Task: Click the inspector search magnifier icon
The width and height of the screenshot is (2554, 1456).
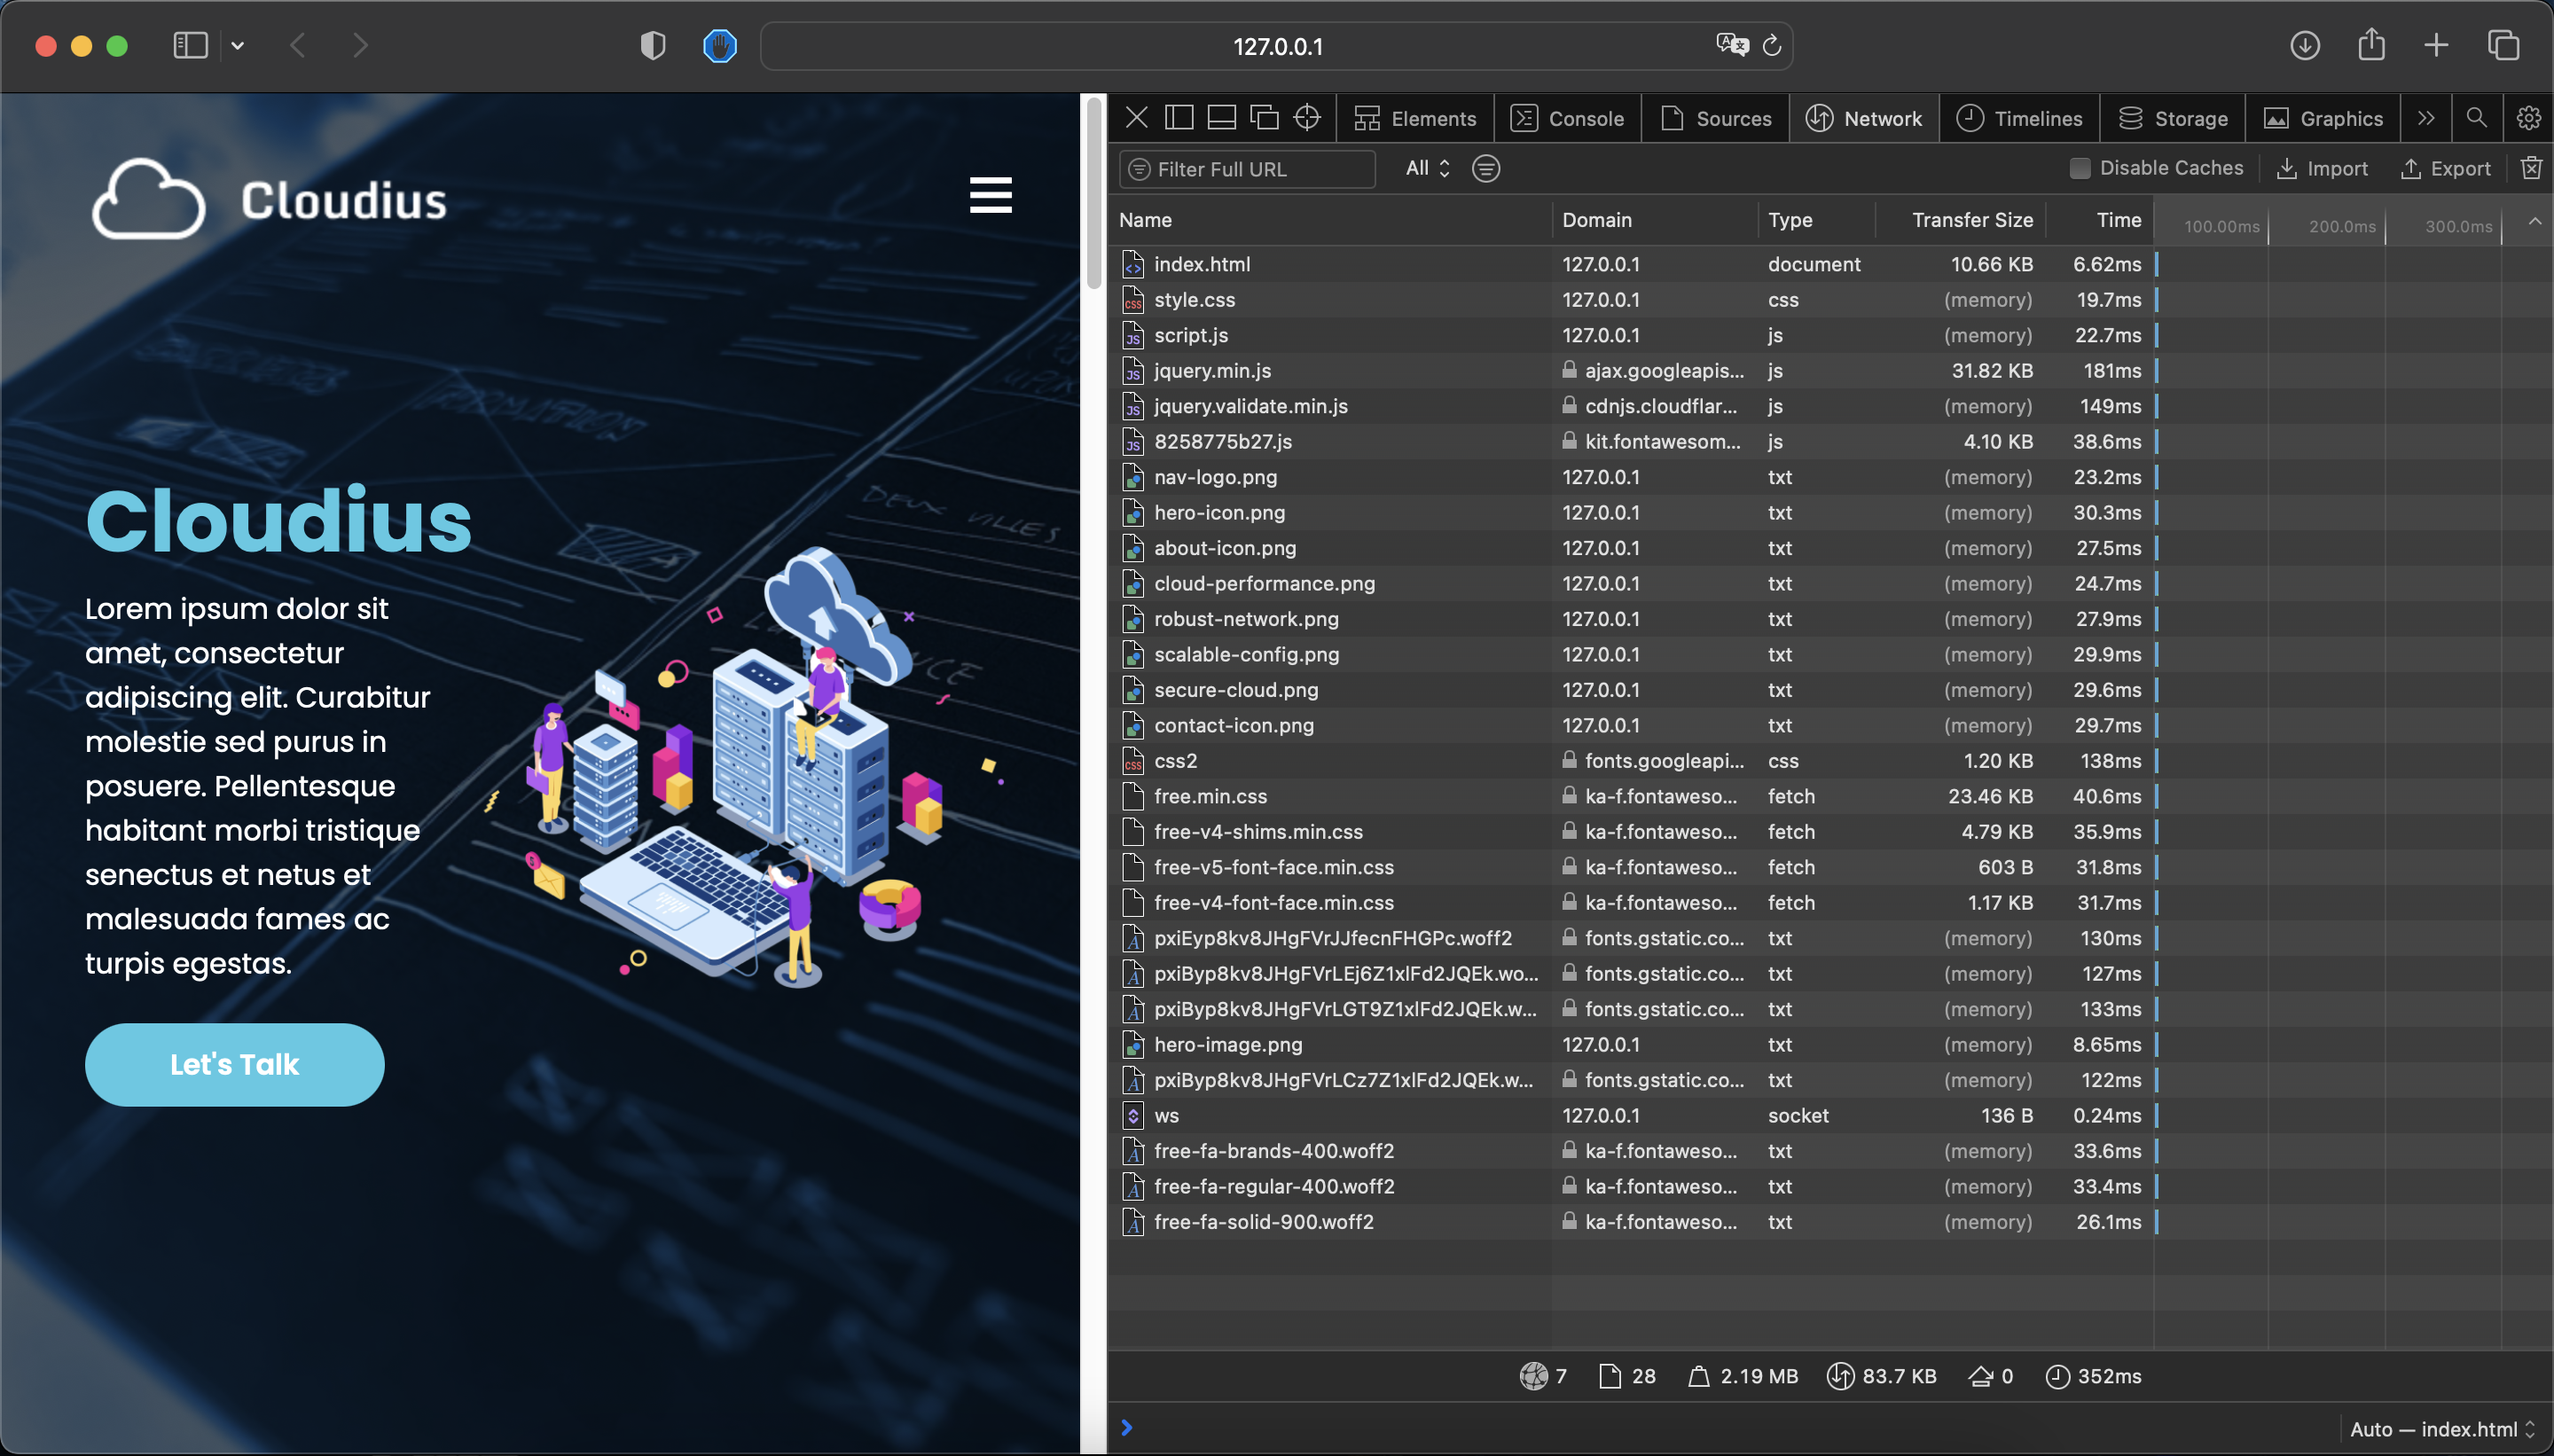Action: click(2476, 118)
